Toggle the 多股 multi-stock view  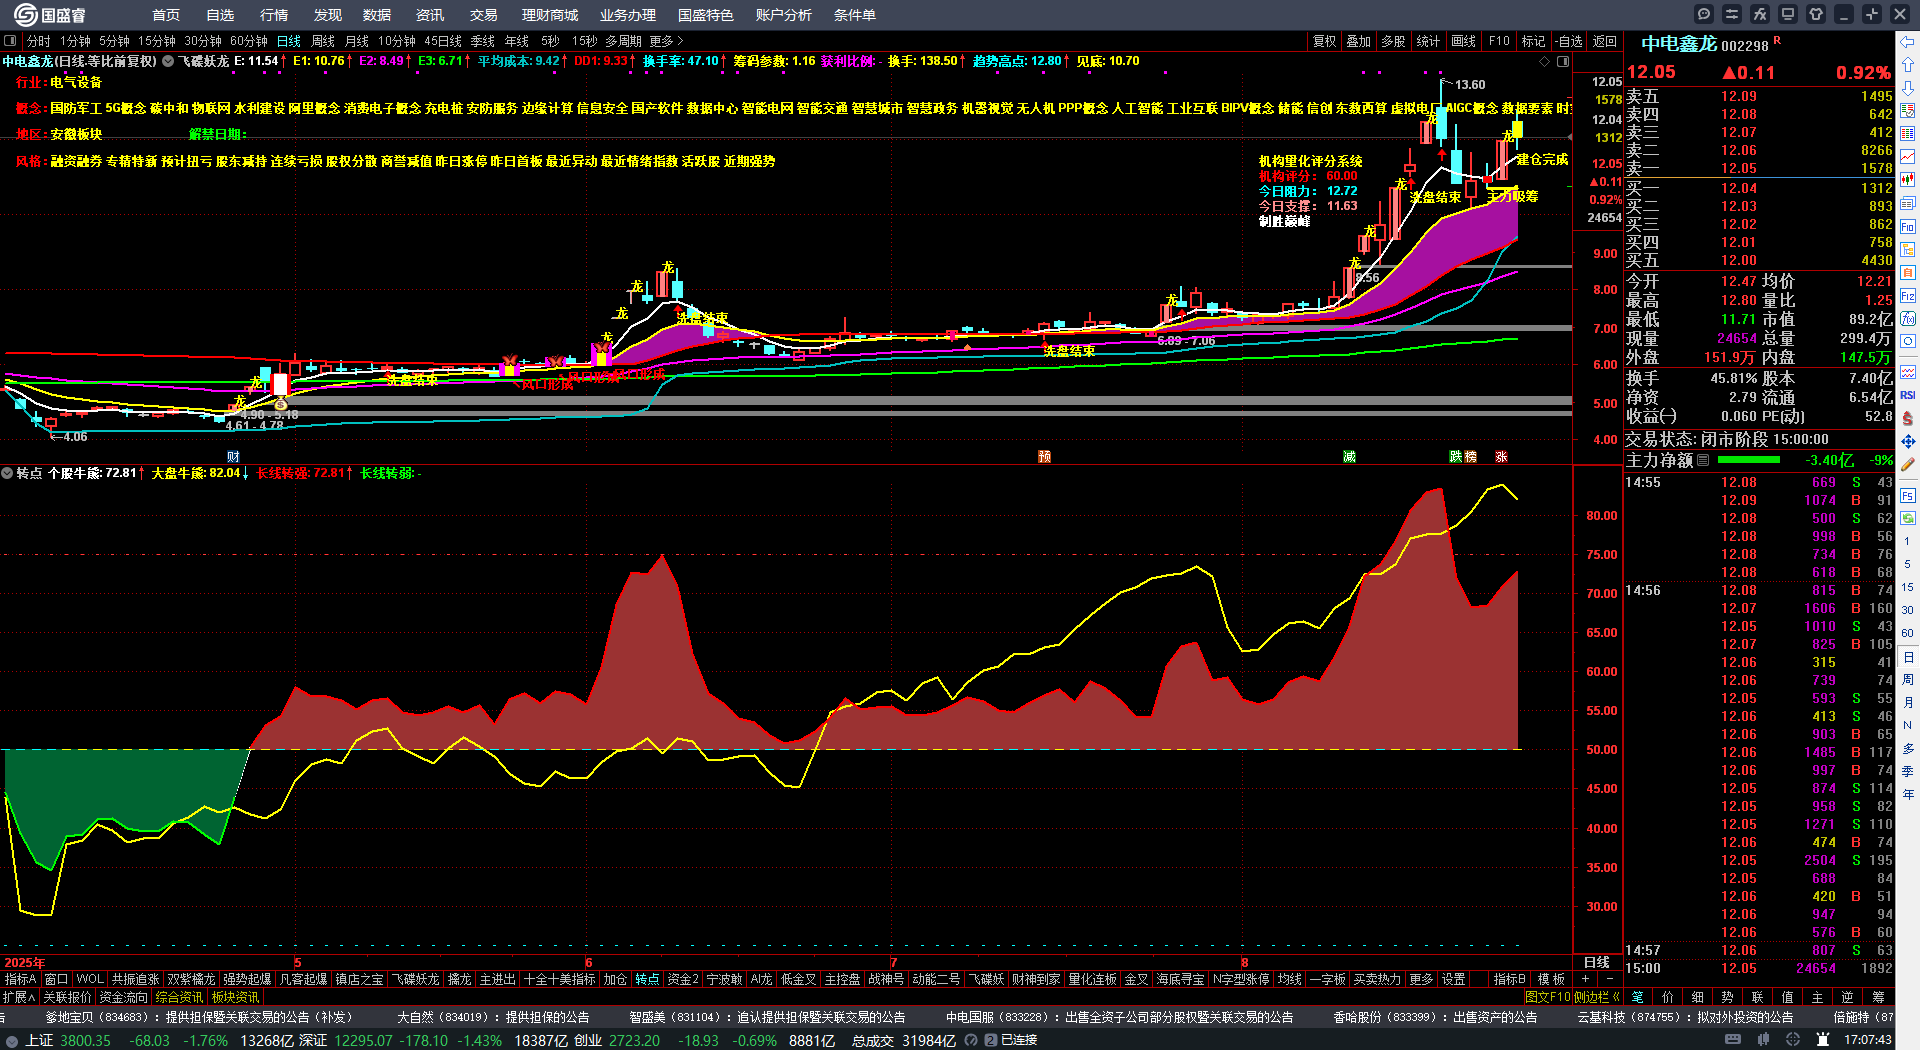pos(1393,41)
